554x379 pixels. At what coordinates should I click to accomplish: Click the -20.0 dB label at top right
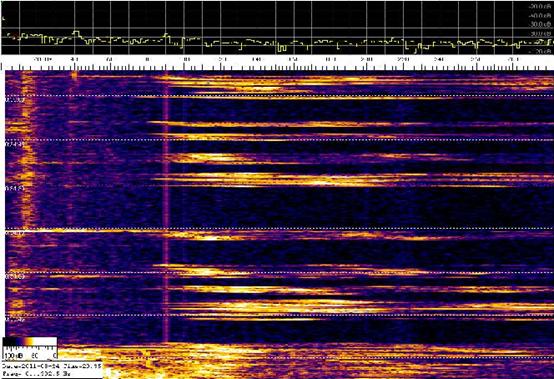pos(540,6)
